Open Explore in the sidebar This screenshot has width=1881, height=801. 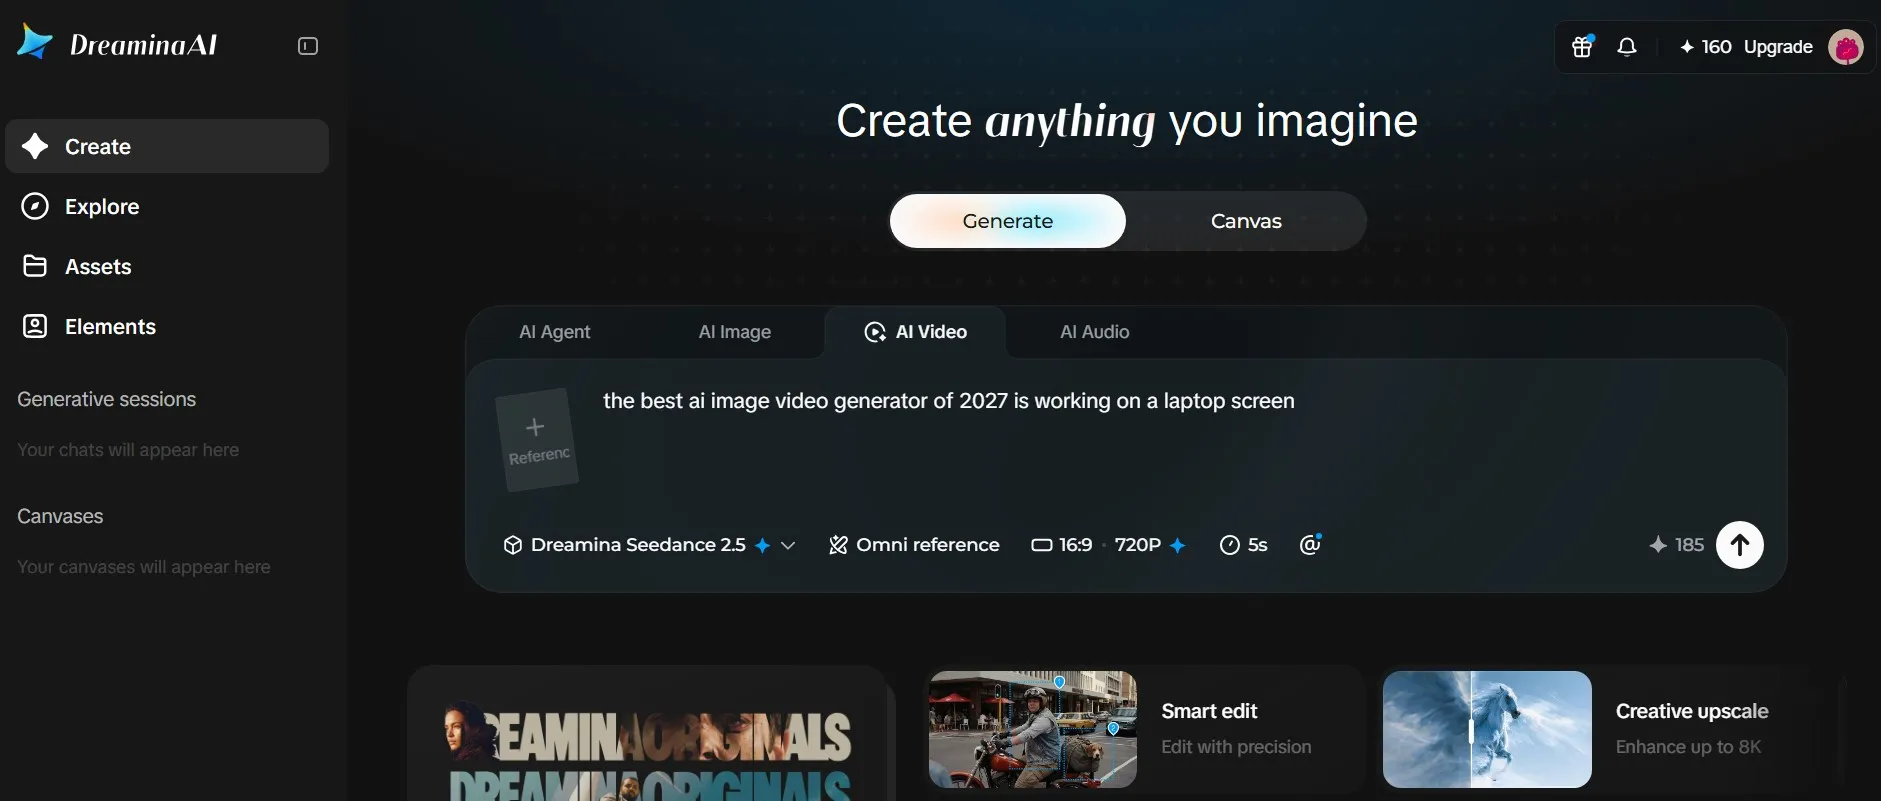167,206
